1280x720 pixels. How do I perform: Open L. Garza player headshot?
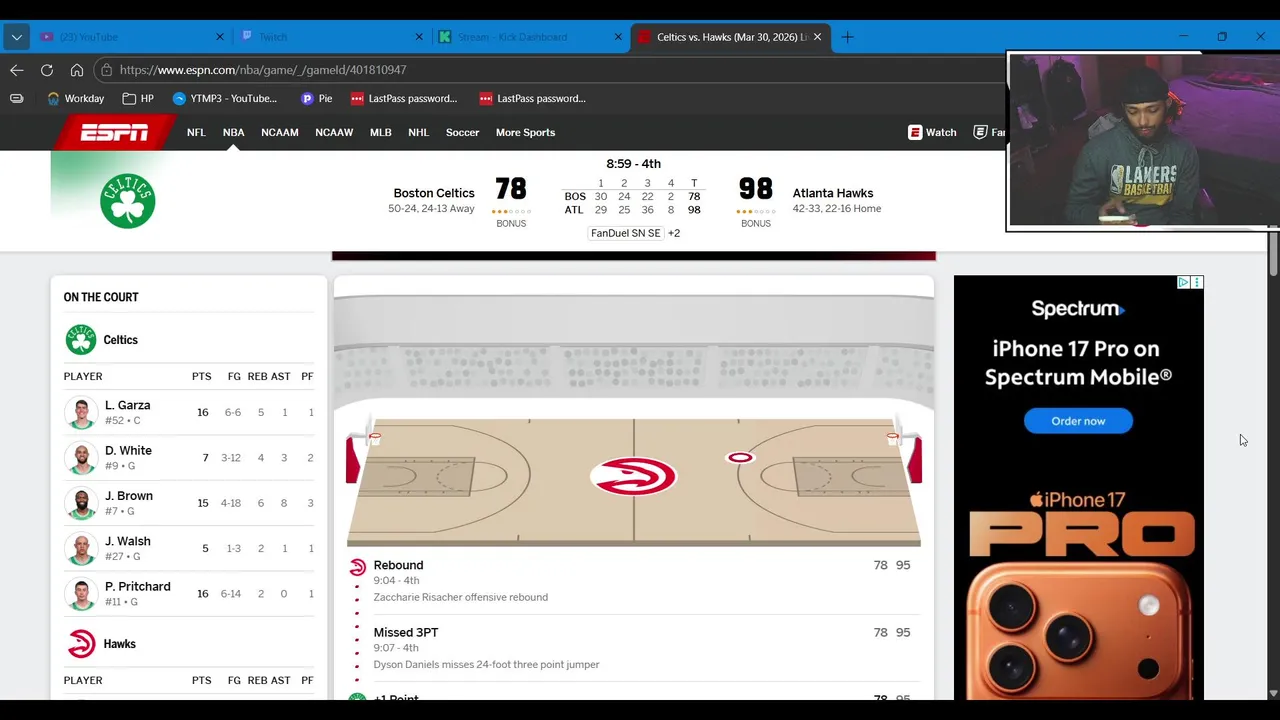click(x=80, y=412)
